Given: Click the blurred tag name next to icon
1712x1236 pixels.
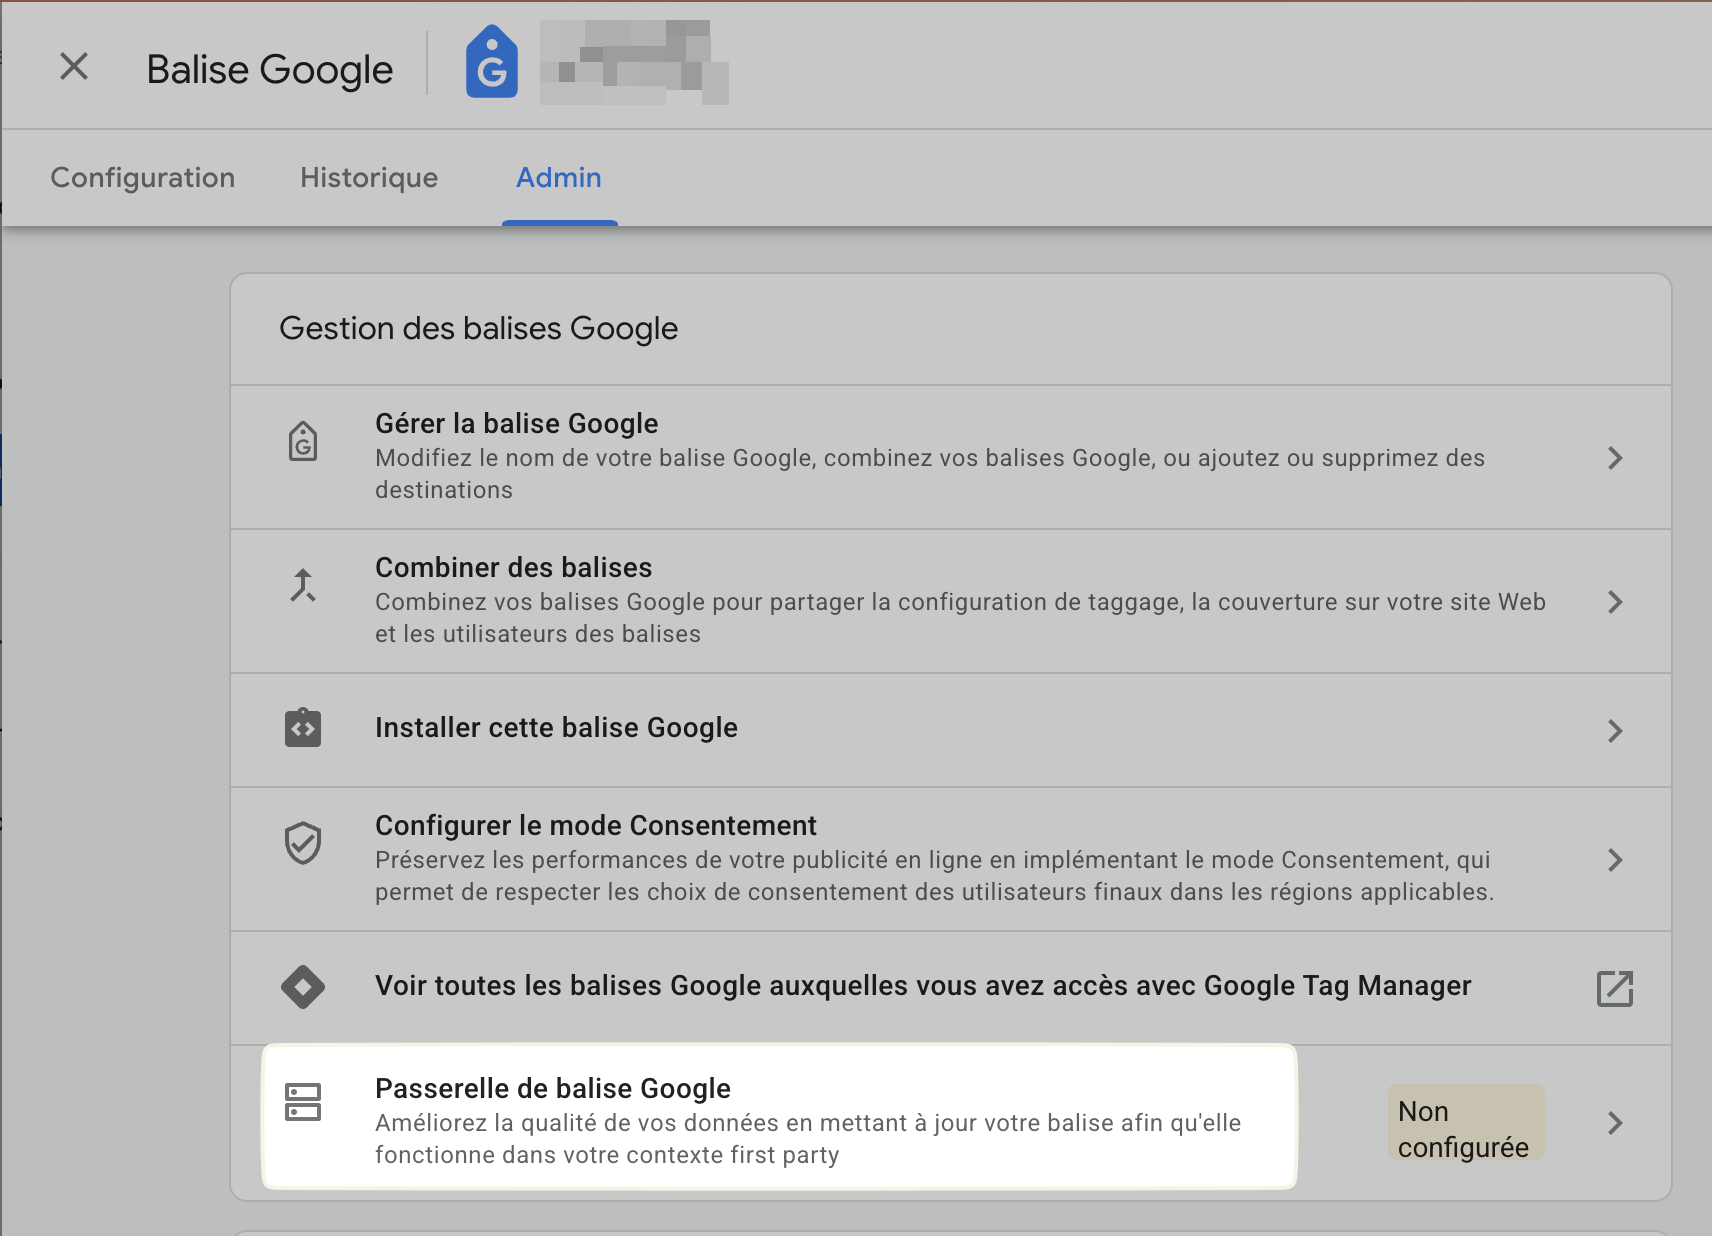Looking at the screenshot, I should click(634, 62).
